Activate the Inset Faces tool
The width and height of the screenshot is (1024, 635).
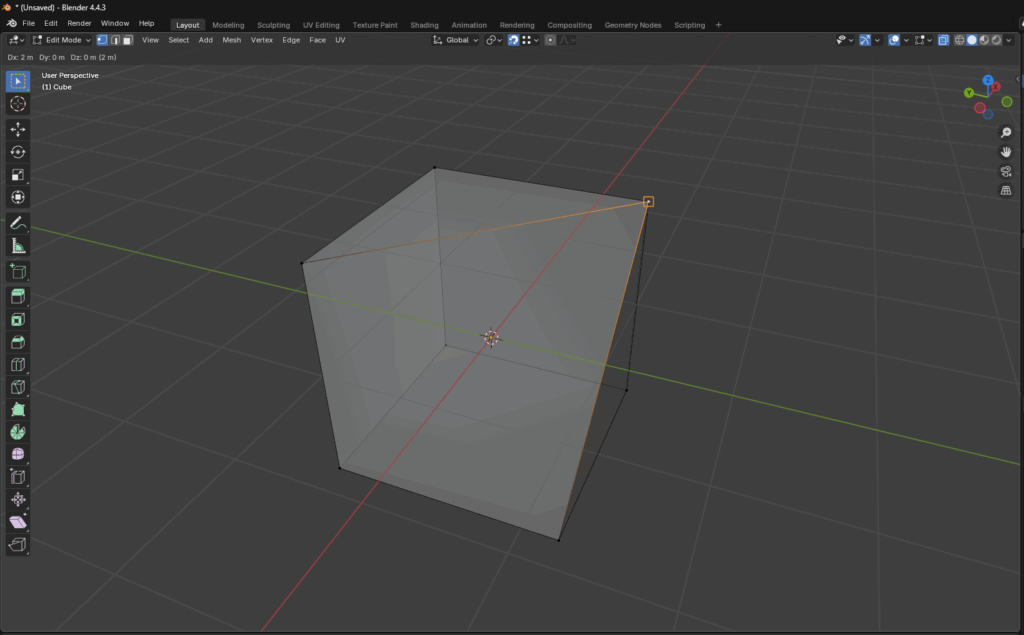(18, 319)
